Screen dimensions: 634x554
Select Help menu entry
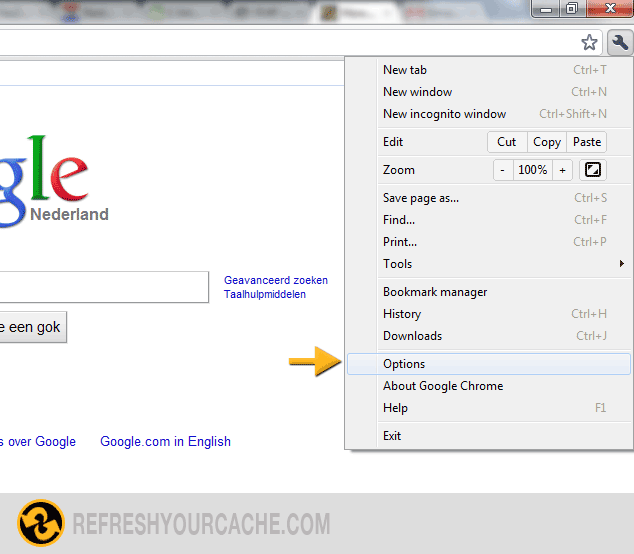(x=488, y=408)
